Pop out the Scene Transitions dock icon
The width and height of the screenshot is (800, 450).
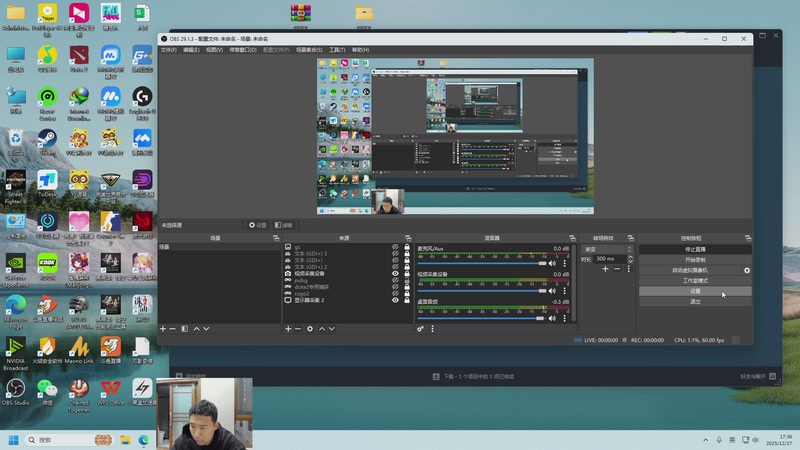coord(631,238)
